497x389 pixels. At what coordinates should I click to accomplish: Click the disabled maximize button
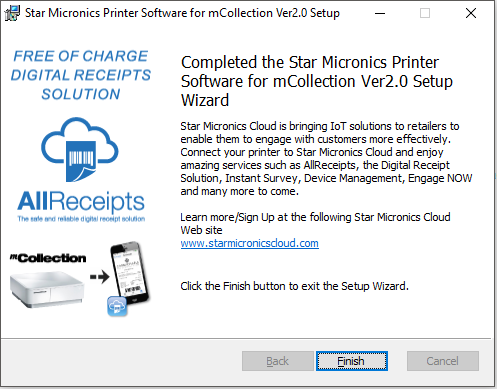425,13
